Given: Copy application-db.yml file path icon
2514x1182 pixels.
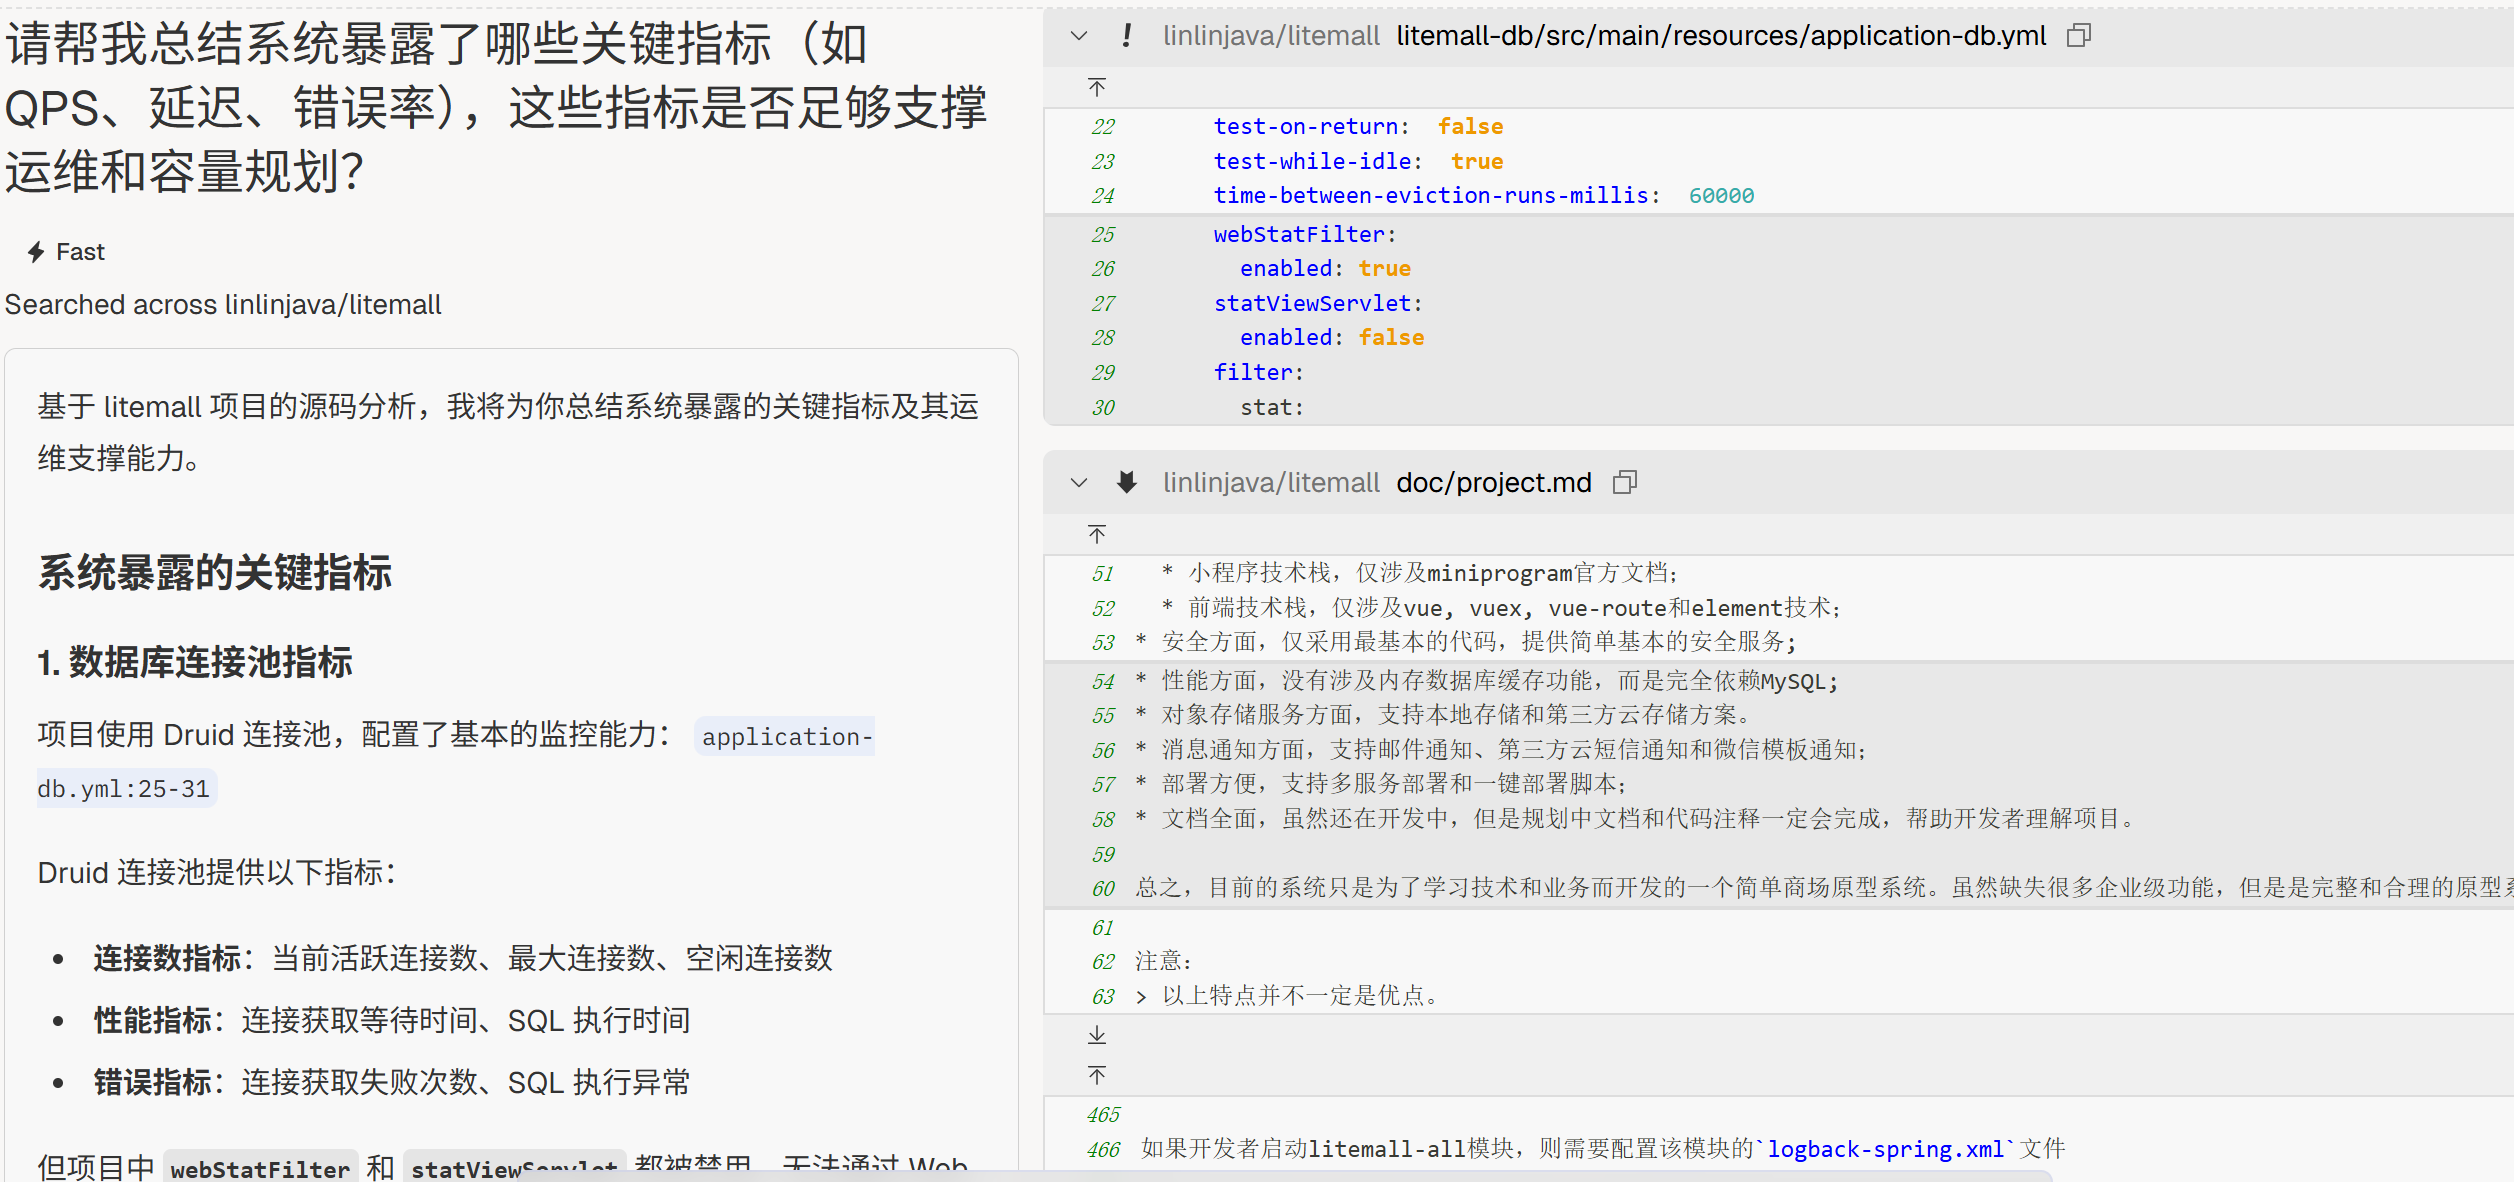Looking at the screenshot, I should [x=2079, y=36].
